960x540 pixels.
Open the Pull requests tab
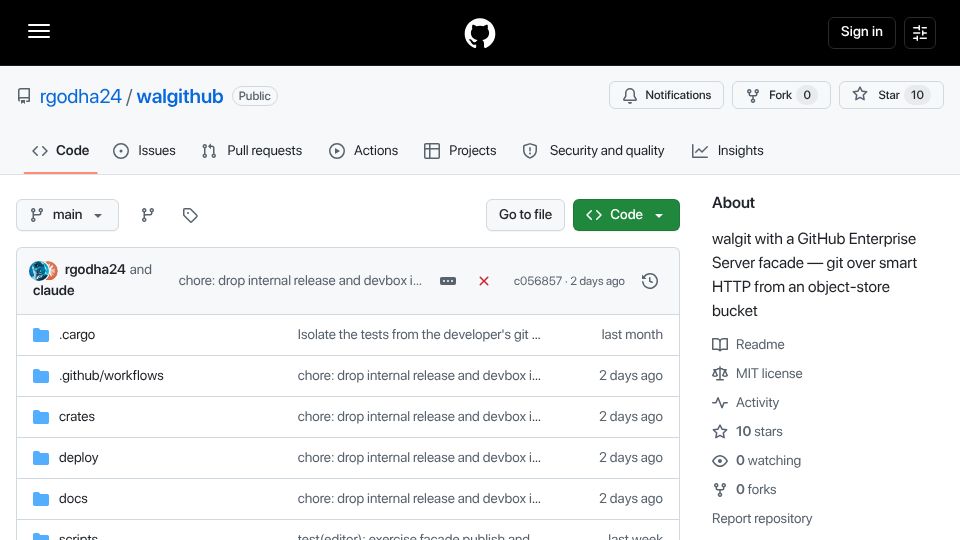(x=252, y=151)
